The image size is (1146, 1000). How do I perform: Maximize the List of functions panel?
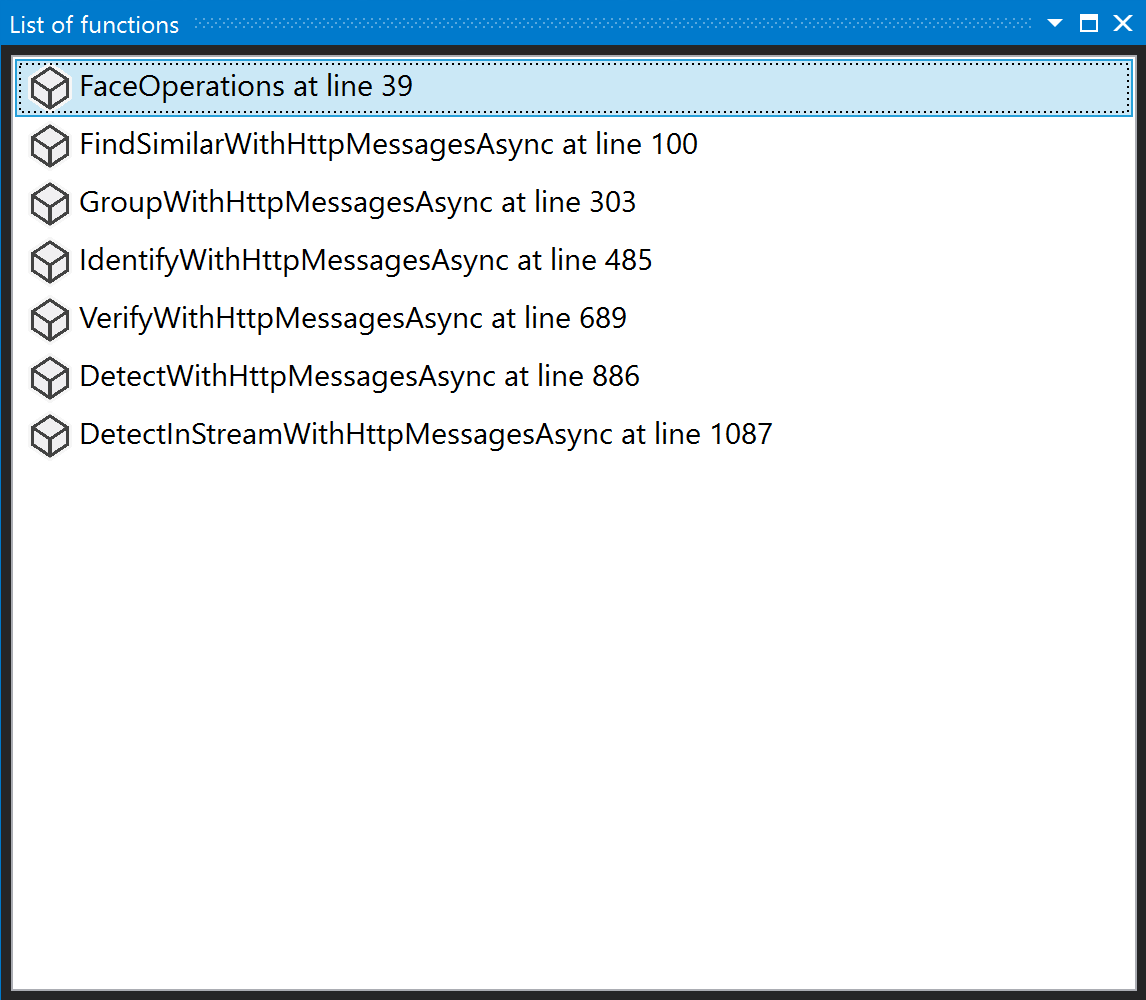pos(1089,23)
